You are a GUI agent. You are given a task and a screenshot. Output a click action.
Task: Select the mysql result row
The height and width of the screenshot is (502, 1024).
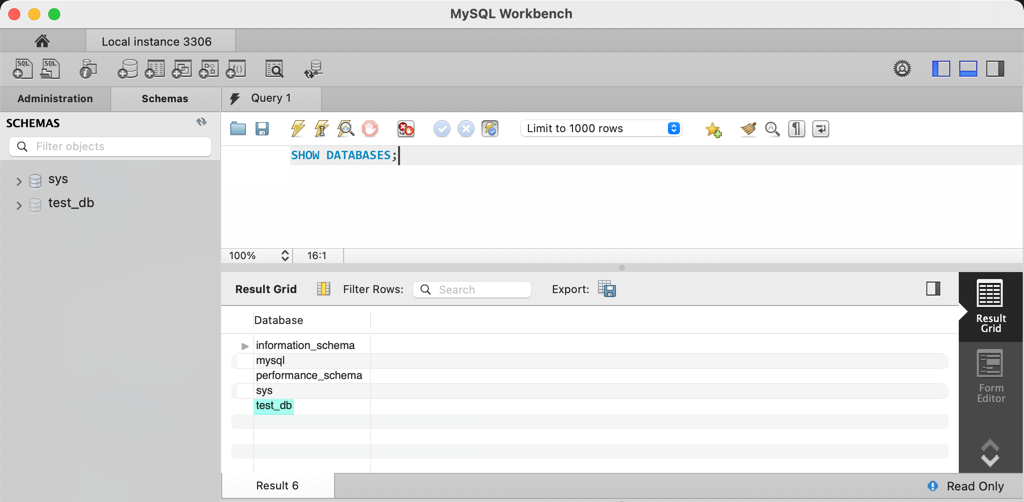(x=270, y=360)
